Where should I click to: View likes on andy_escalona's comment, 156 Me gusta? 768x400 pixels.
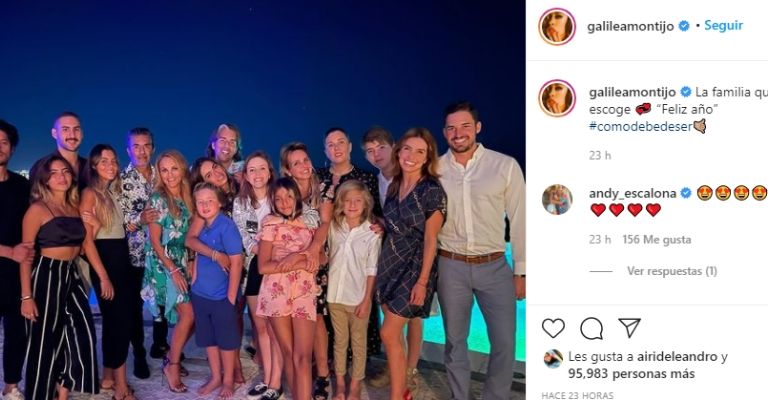pyautogui.click(x=657, y=239)
